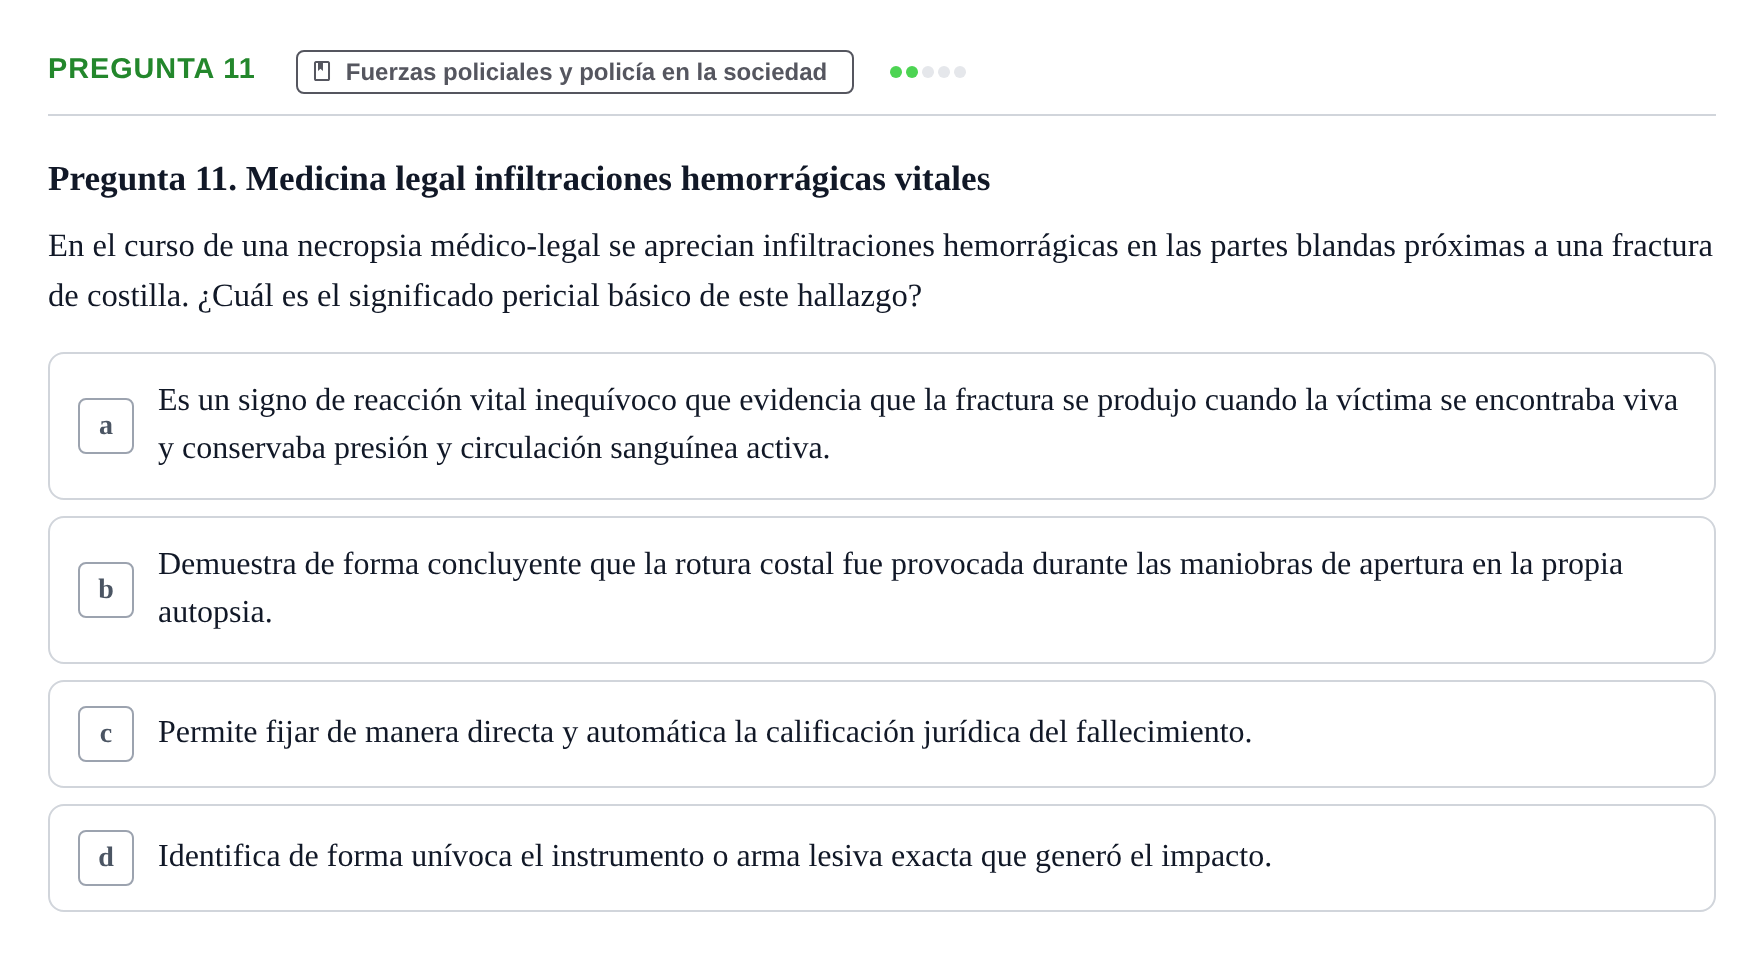Viewport: 1764px width, 962px height.
Task: Click the PREGUNTA 11 header label
Action: tap(152, 69)
